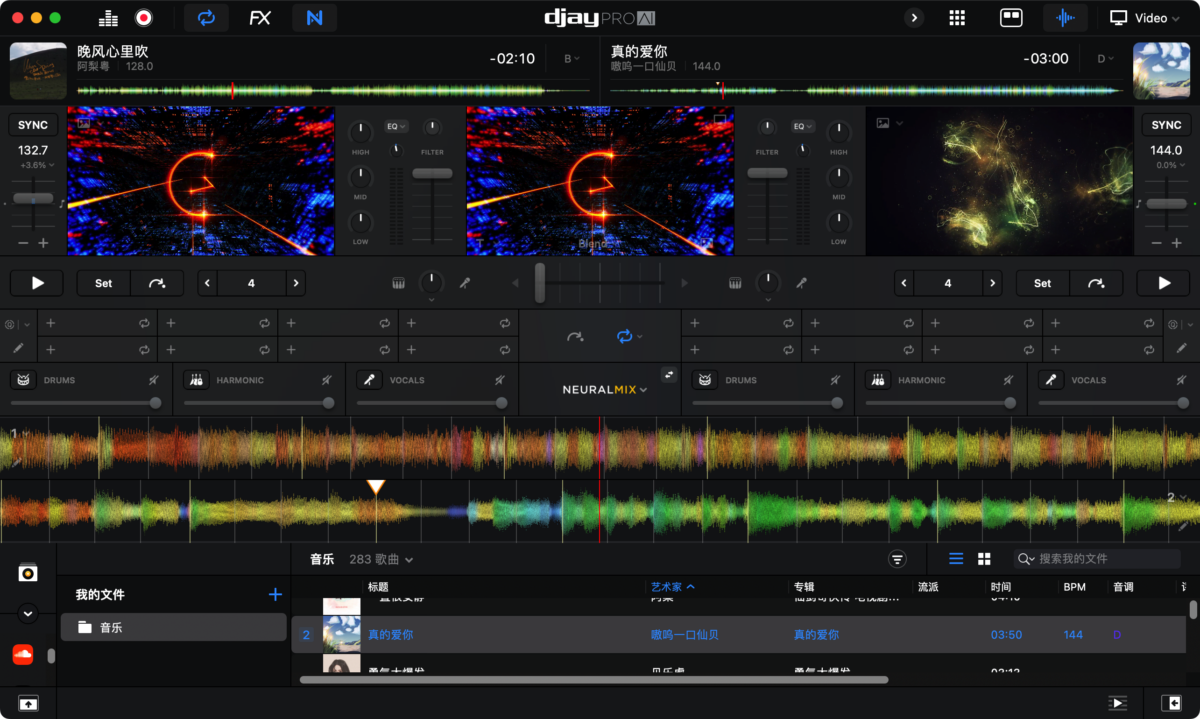Add a new folder with plus icon

[x=276, y=594]
